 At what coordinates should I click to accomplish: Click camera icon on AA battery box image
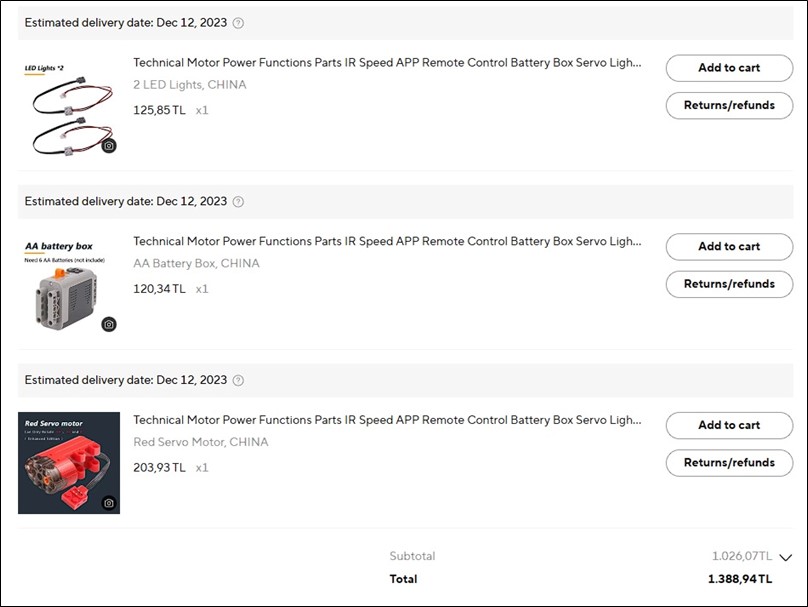pos(109,324)
